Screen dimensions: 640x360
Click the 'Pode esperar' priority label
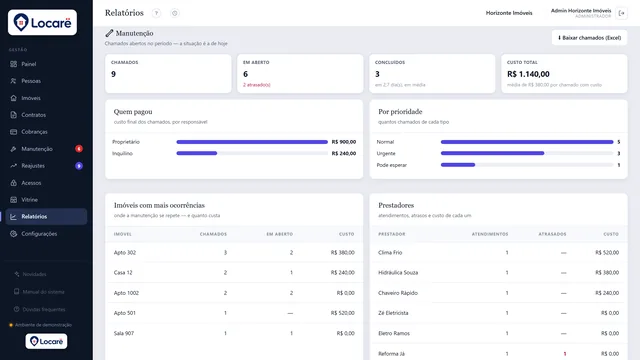click(391, 165)
